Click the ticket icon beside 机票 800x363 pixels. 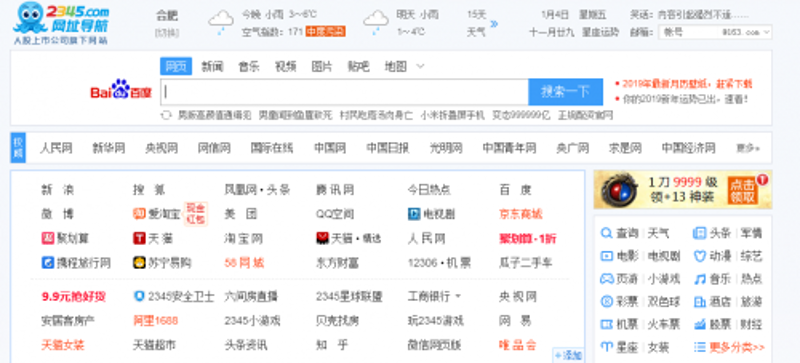[606, 325]
